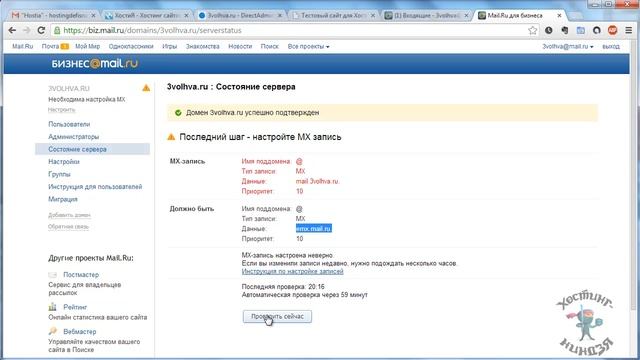Click the Добавить домен link

click(69, 215)
